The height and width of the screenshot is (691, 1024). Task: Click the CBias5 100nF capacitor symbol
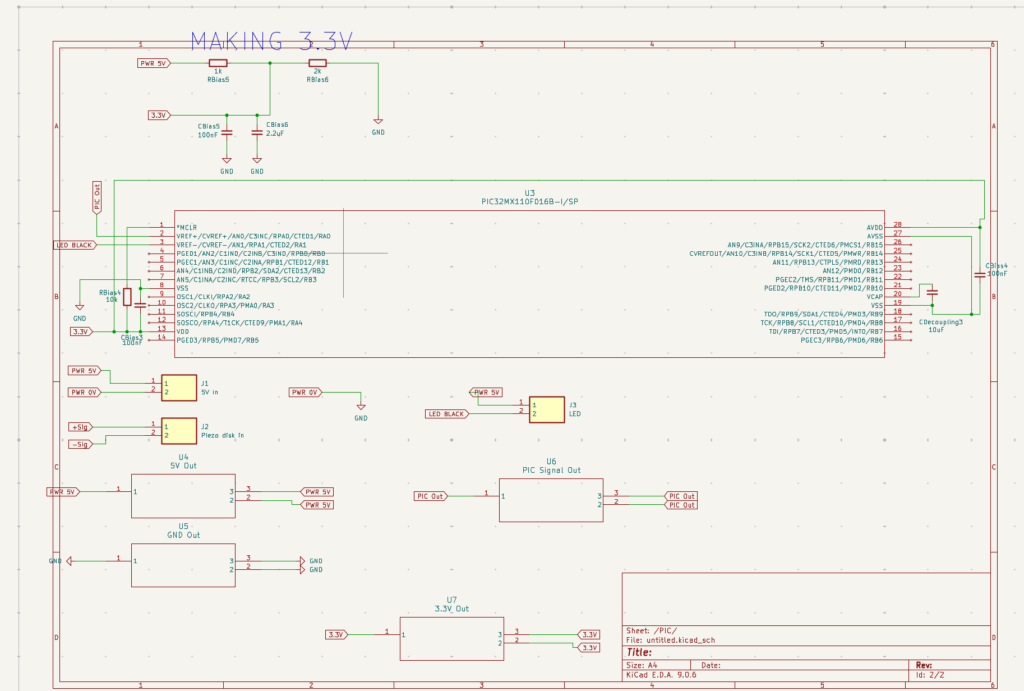pos(227,133)
